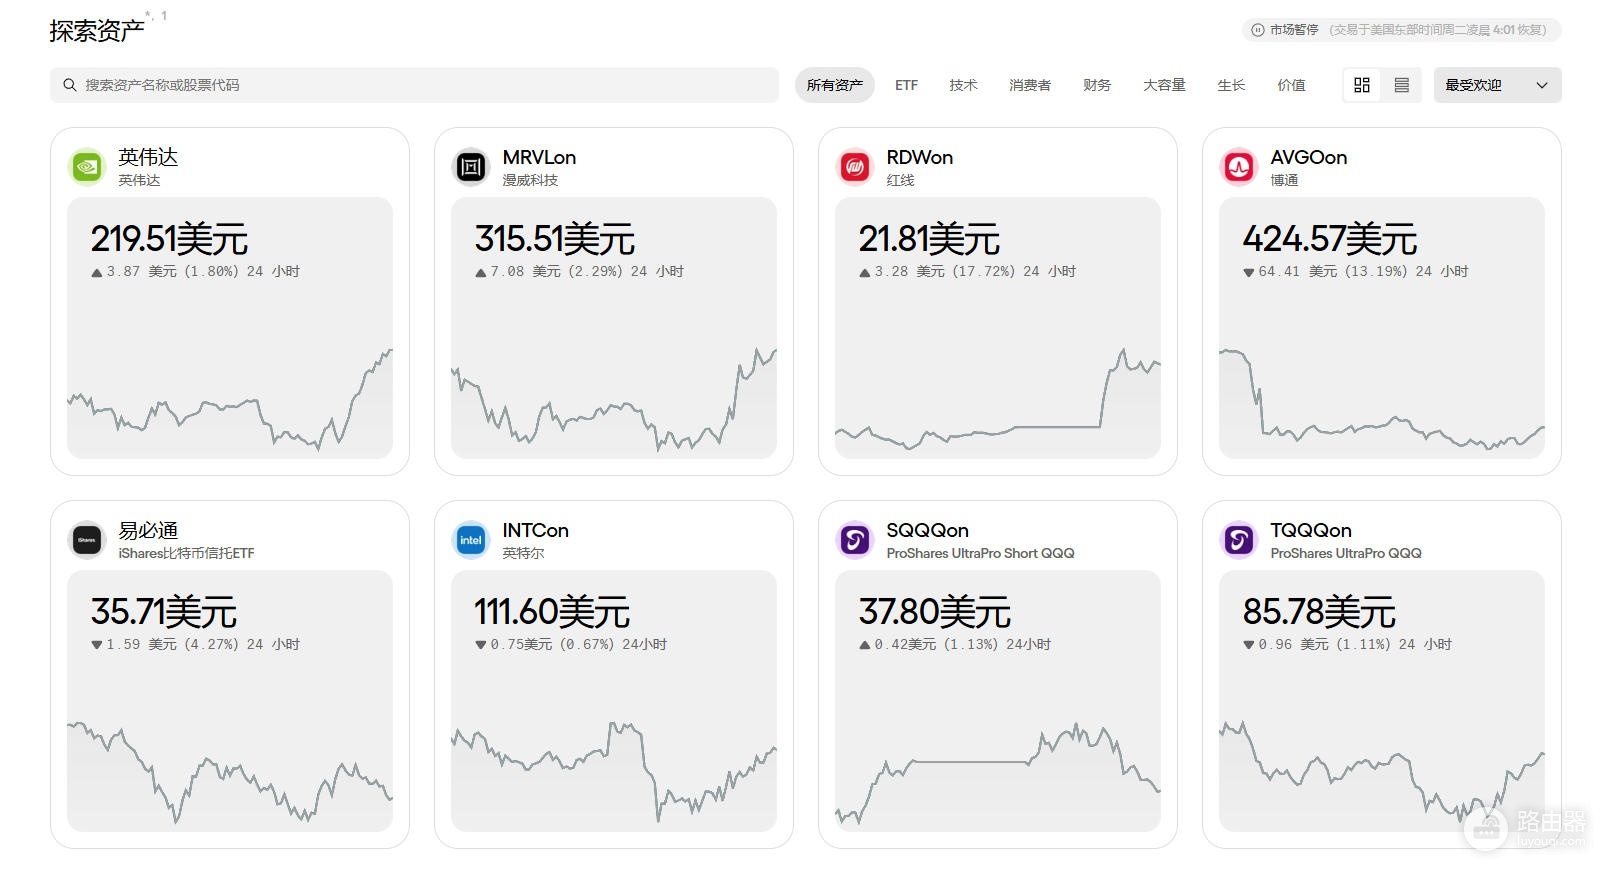
Task: Click the 21.81美元 price
Action: pyautogui.click(x=929, y=239)
